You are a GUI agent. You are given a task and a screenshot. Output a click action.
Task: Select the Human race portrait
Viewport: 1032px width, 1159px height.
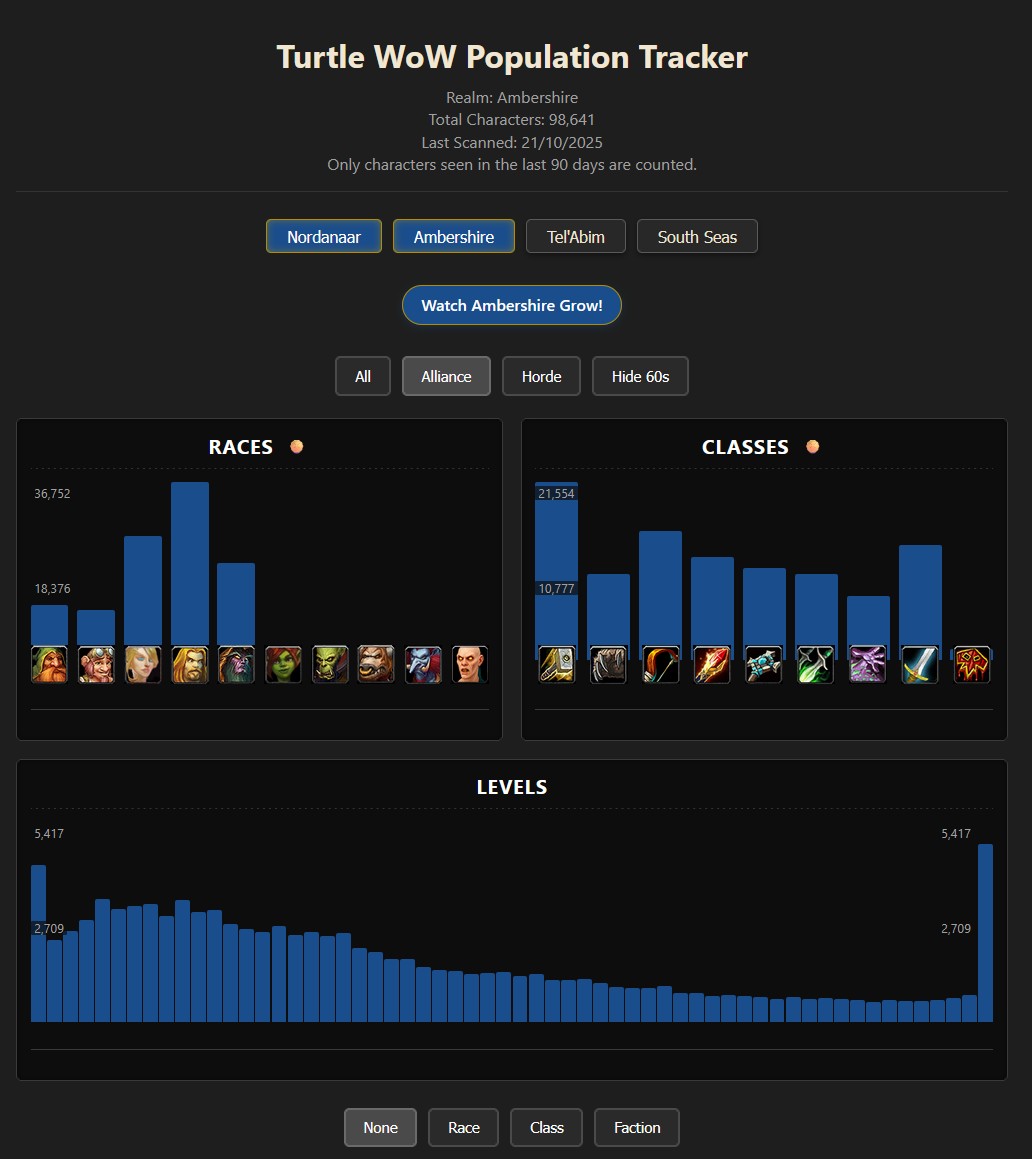[190, 664]
